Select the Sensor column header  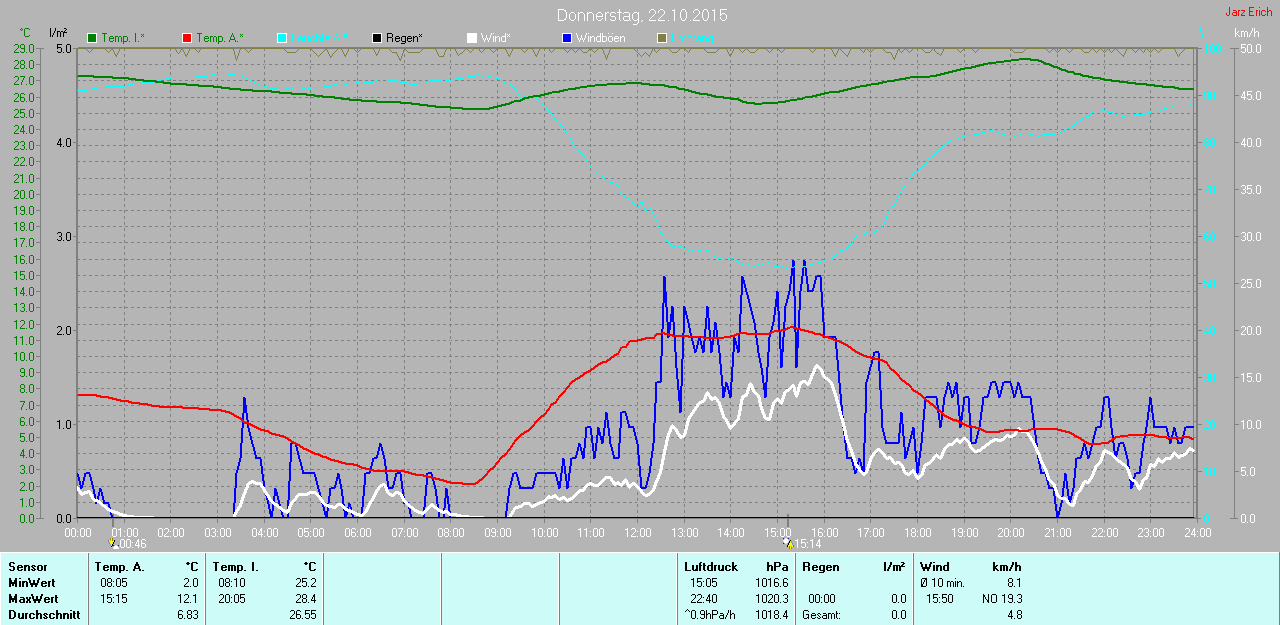28,567
